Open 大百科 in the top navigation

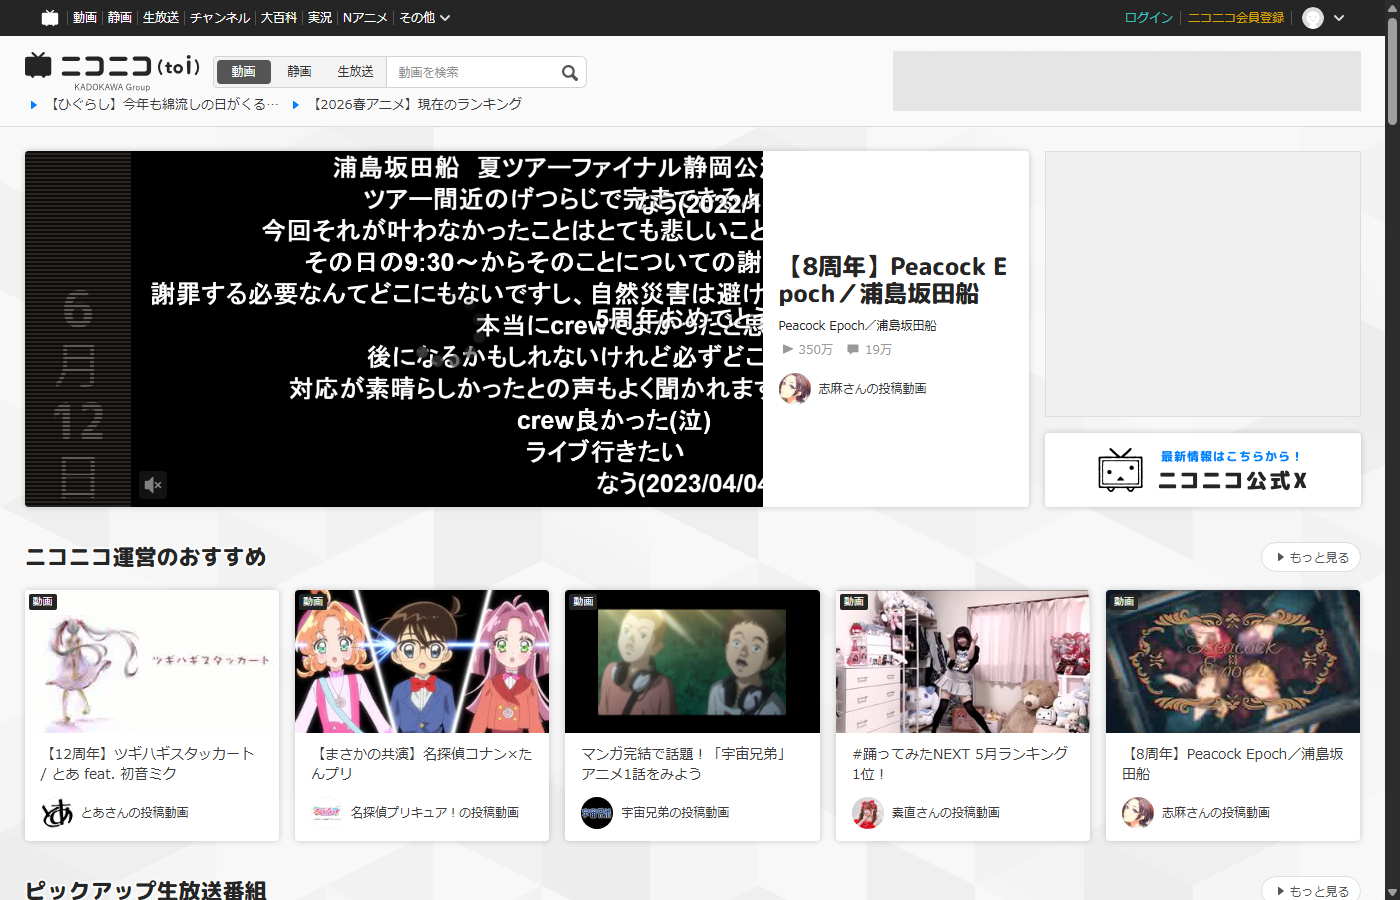coord(279,18)
